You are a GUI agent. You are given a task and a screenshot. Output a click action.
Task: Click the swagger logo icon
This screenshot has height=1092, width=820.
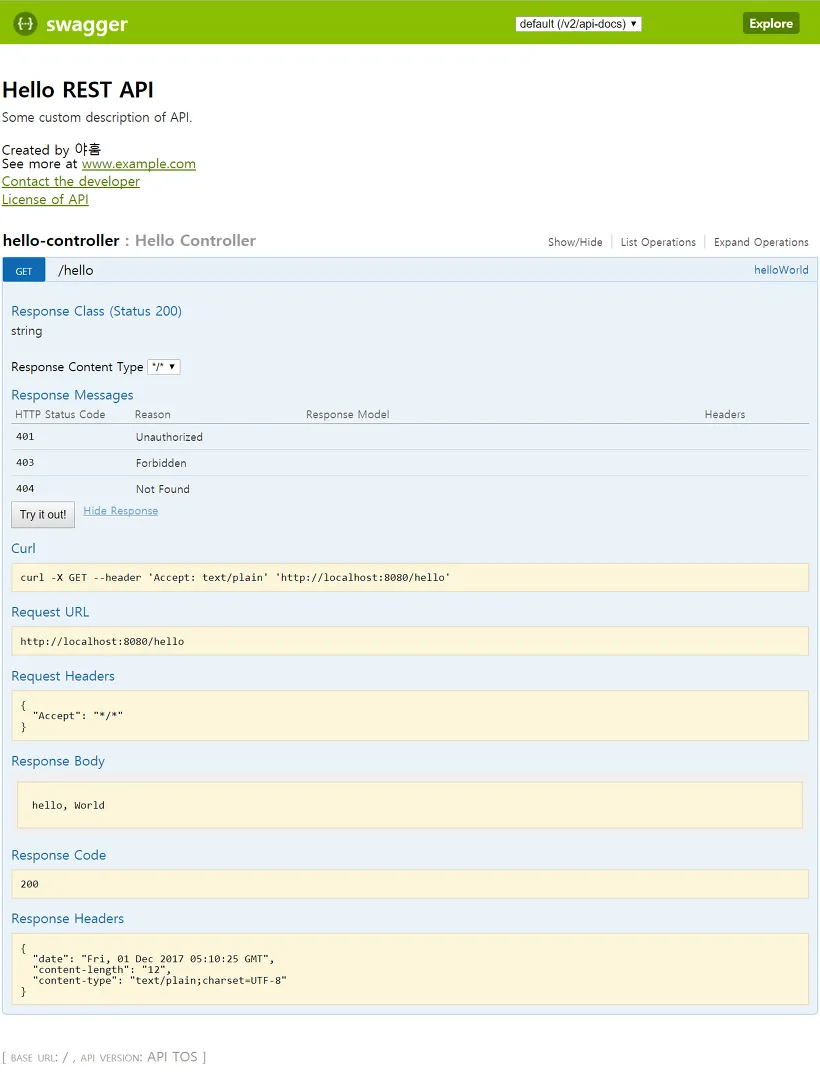point(25,24)
